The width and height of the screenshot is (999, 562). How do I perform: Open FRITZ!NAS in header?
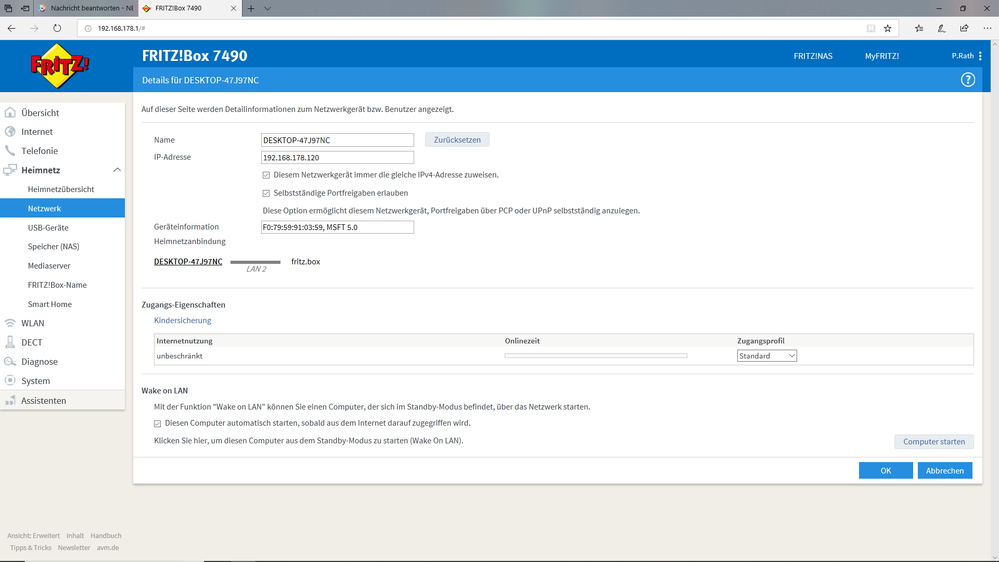coord(813,56)
